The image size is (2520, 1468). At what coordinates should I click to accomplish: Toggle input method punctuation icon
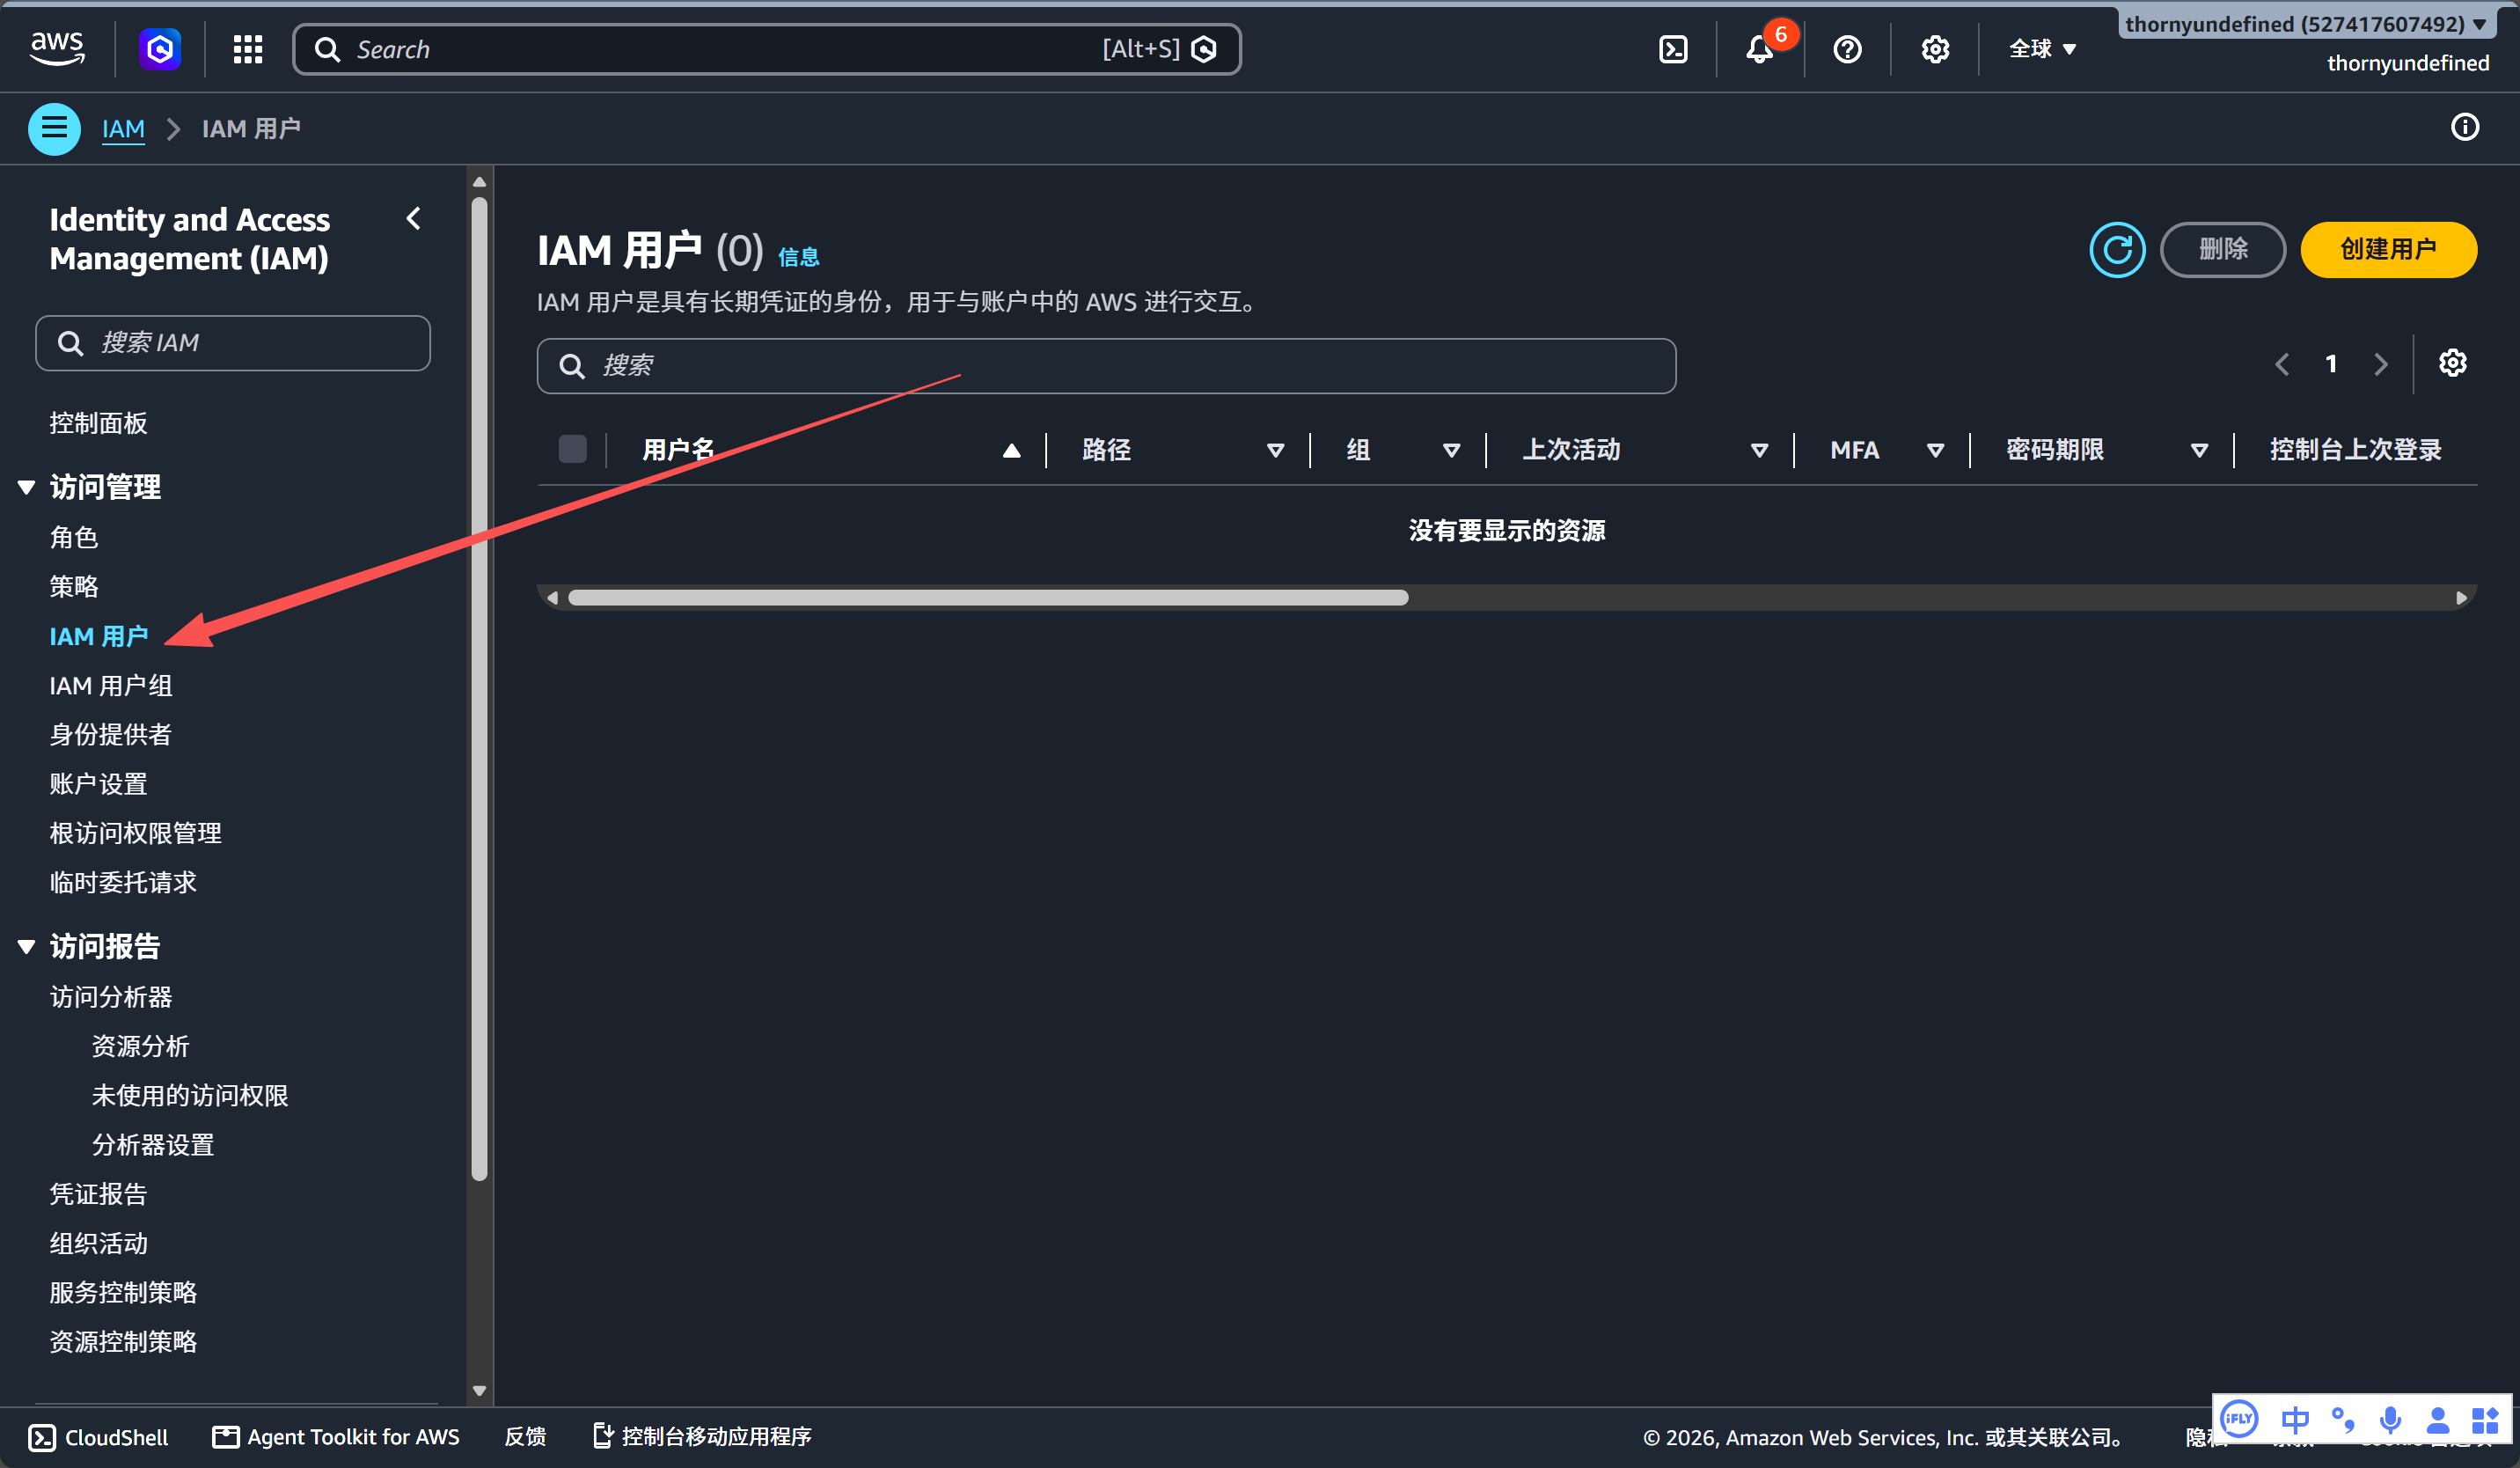[2343, 1419]
